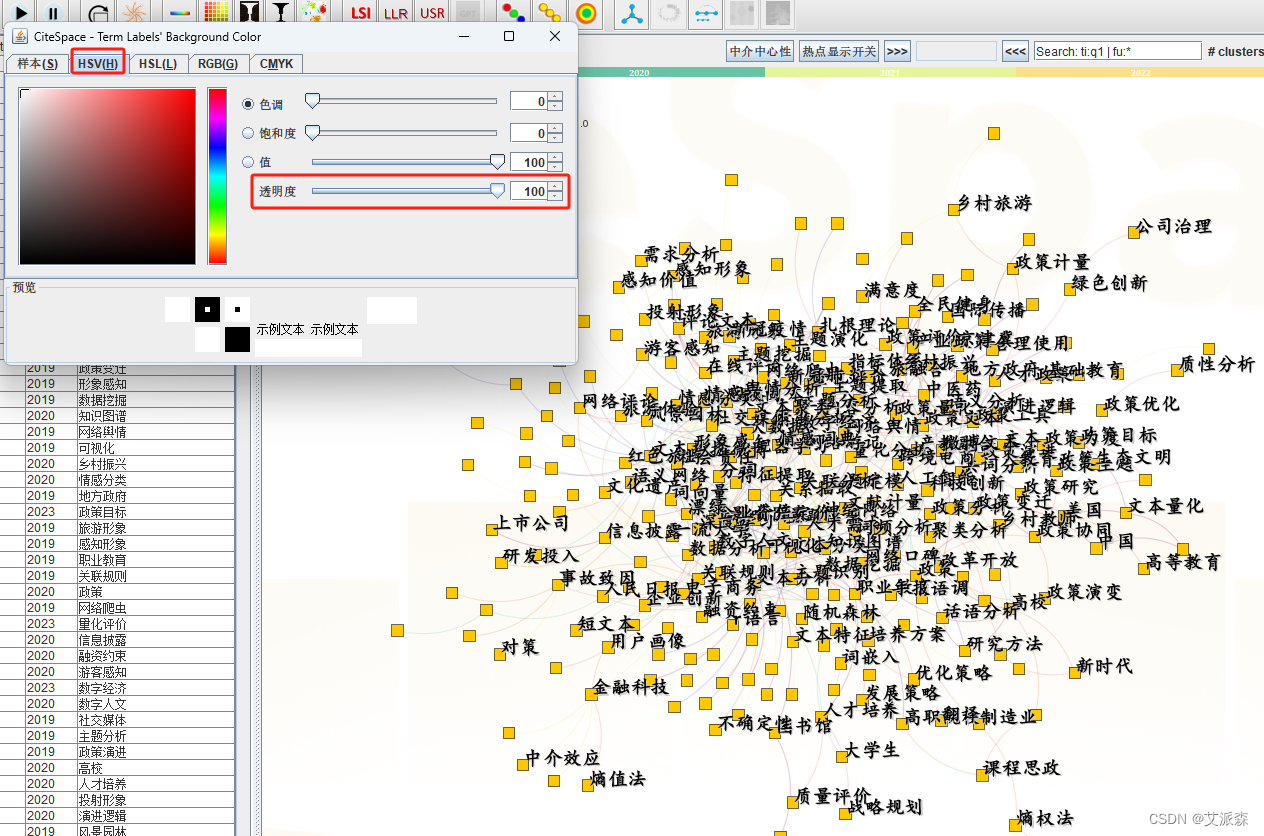Increase the 色调 value with the up arrow
This screenshot has height=836, width=1264.
pyautogui.click(x=556, y=97)
